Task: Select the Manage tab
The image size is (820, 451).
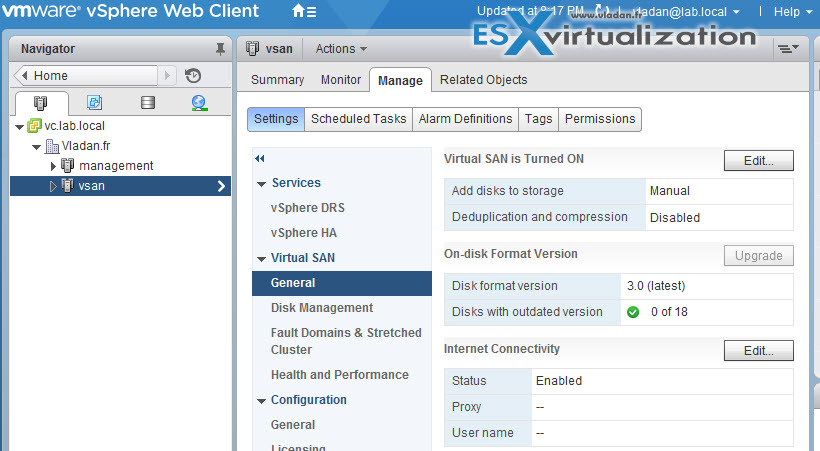Action: click(400, 80)
